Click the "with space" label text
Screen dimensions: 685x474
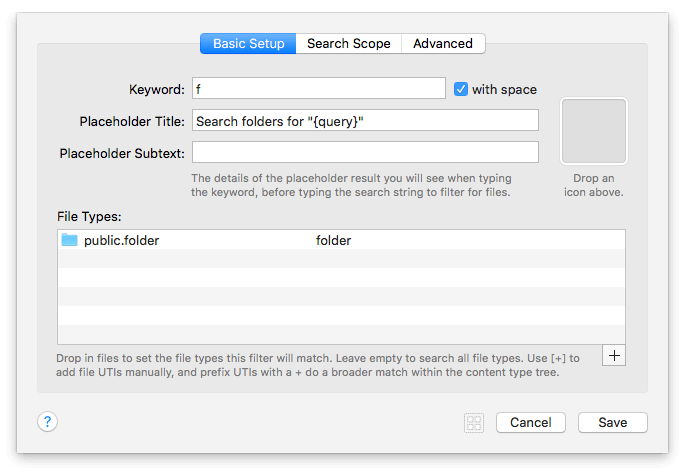tap(504, 89)
